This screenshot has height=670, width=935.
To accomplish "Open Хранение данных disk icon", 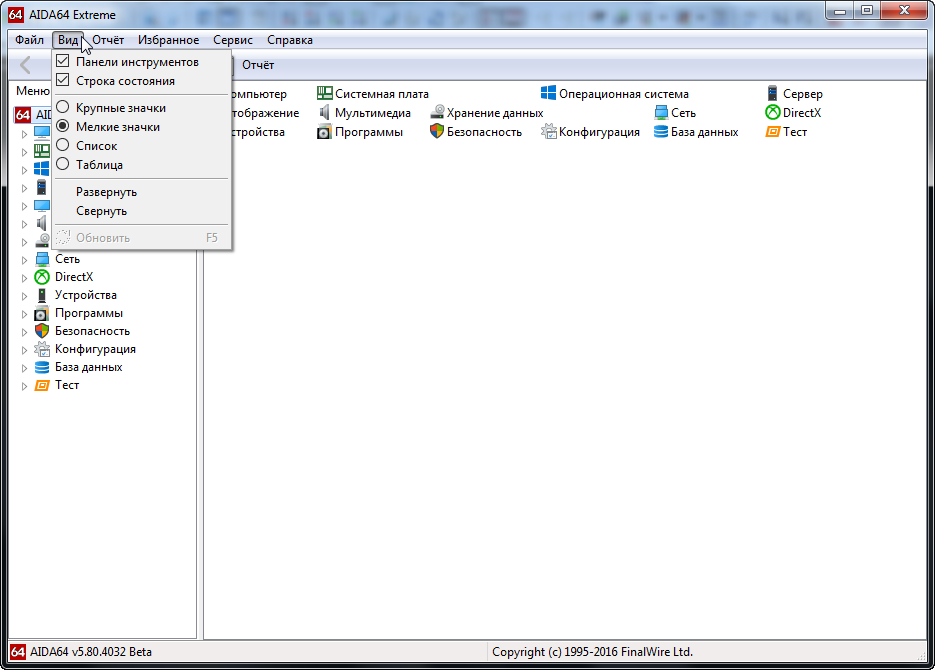I will [x=437, y=112].
